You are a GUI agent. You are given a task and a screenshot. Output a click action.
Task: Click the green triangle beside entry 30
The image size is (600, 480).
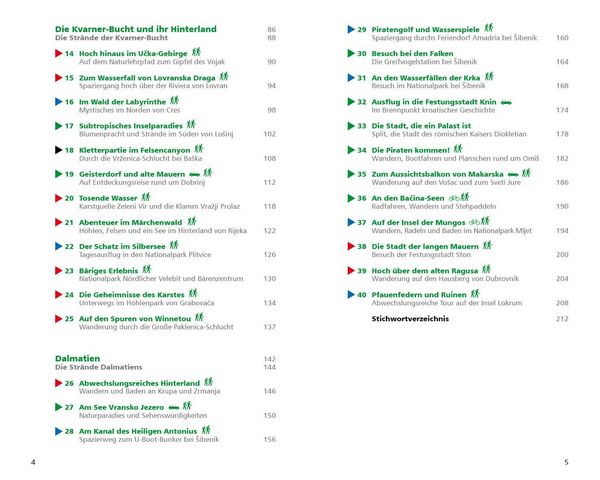tap(351, 54)
